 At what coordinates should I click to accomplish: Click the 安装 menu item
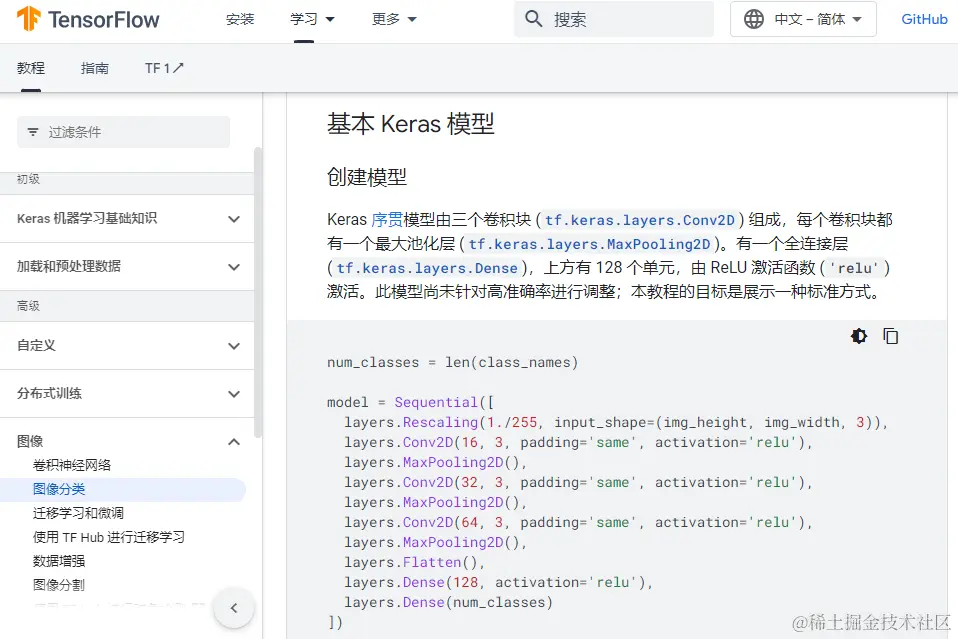pos(240,20)
